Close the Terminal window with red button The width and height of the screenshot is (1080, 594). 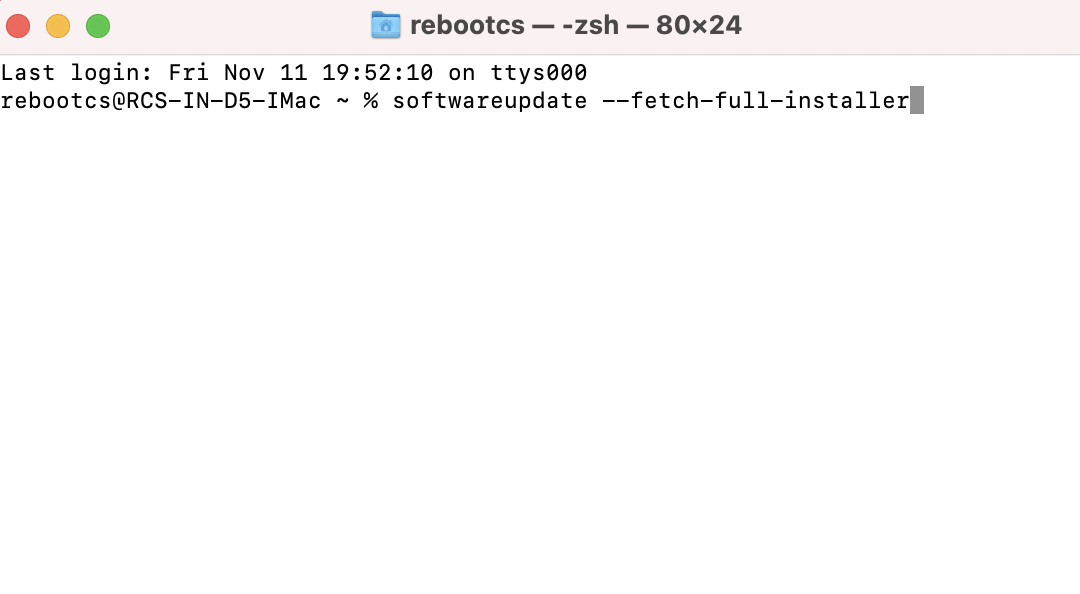coord(18,26)
